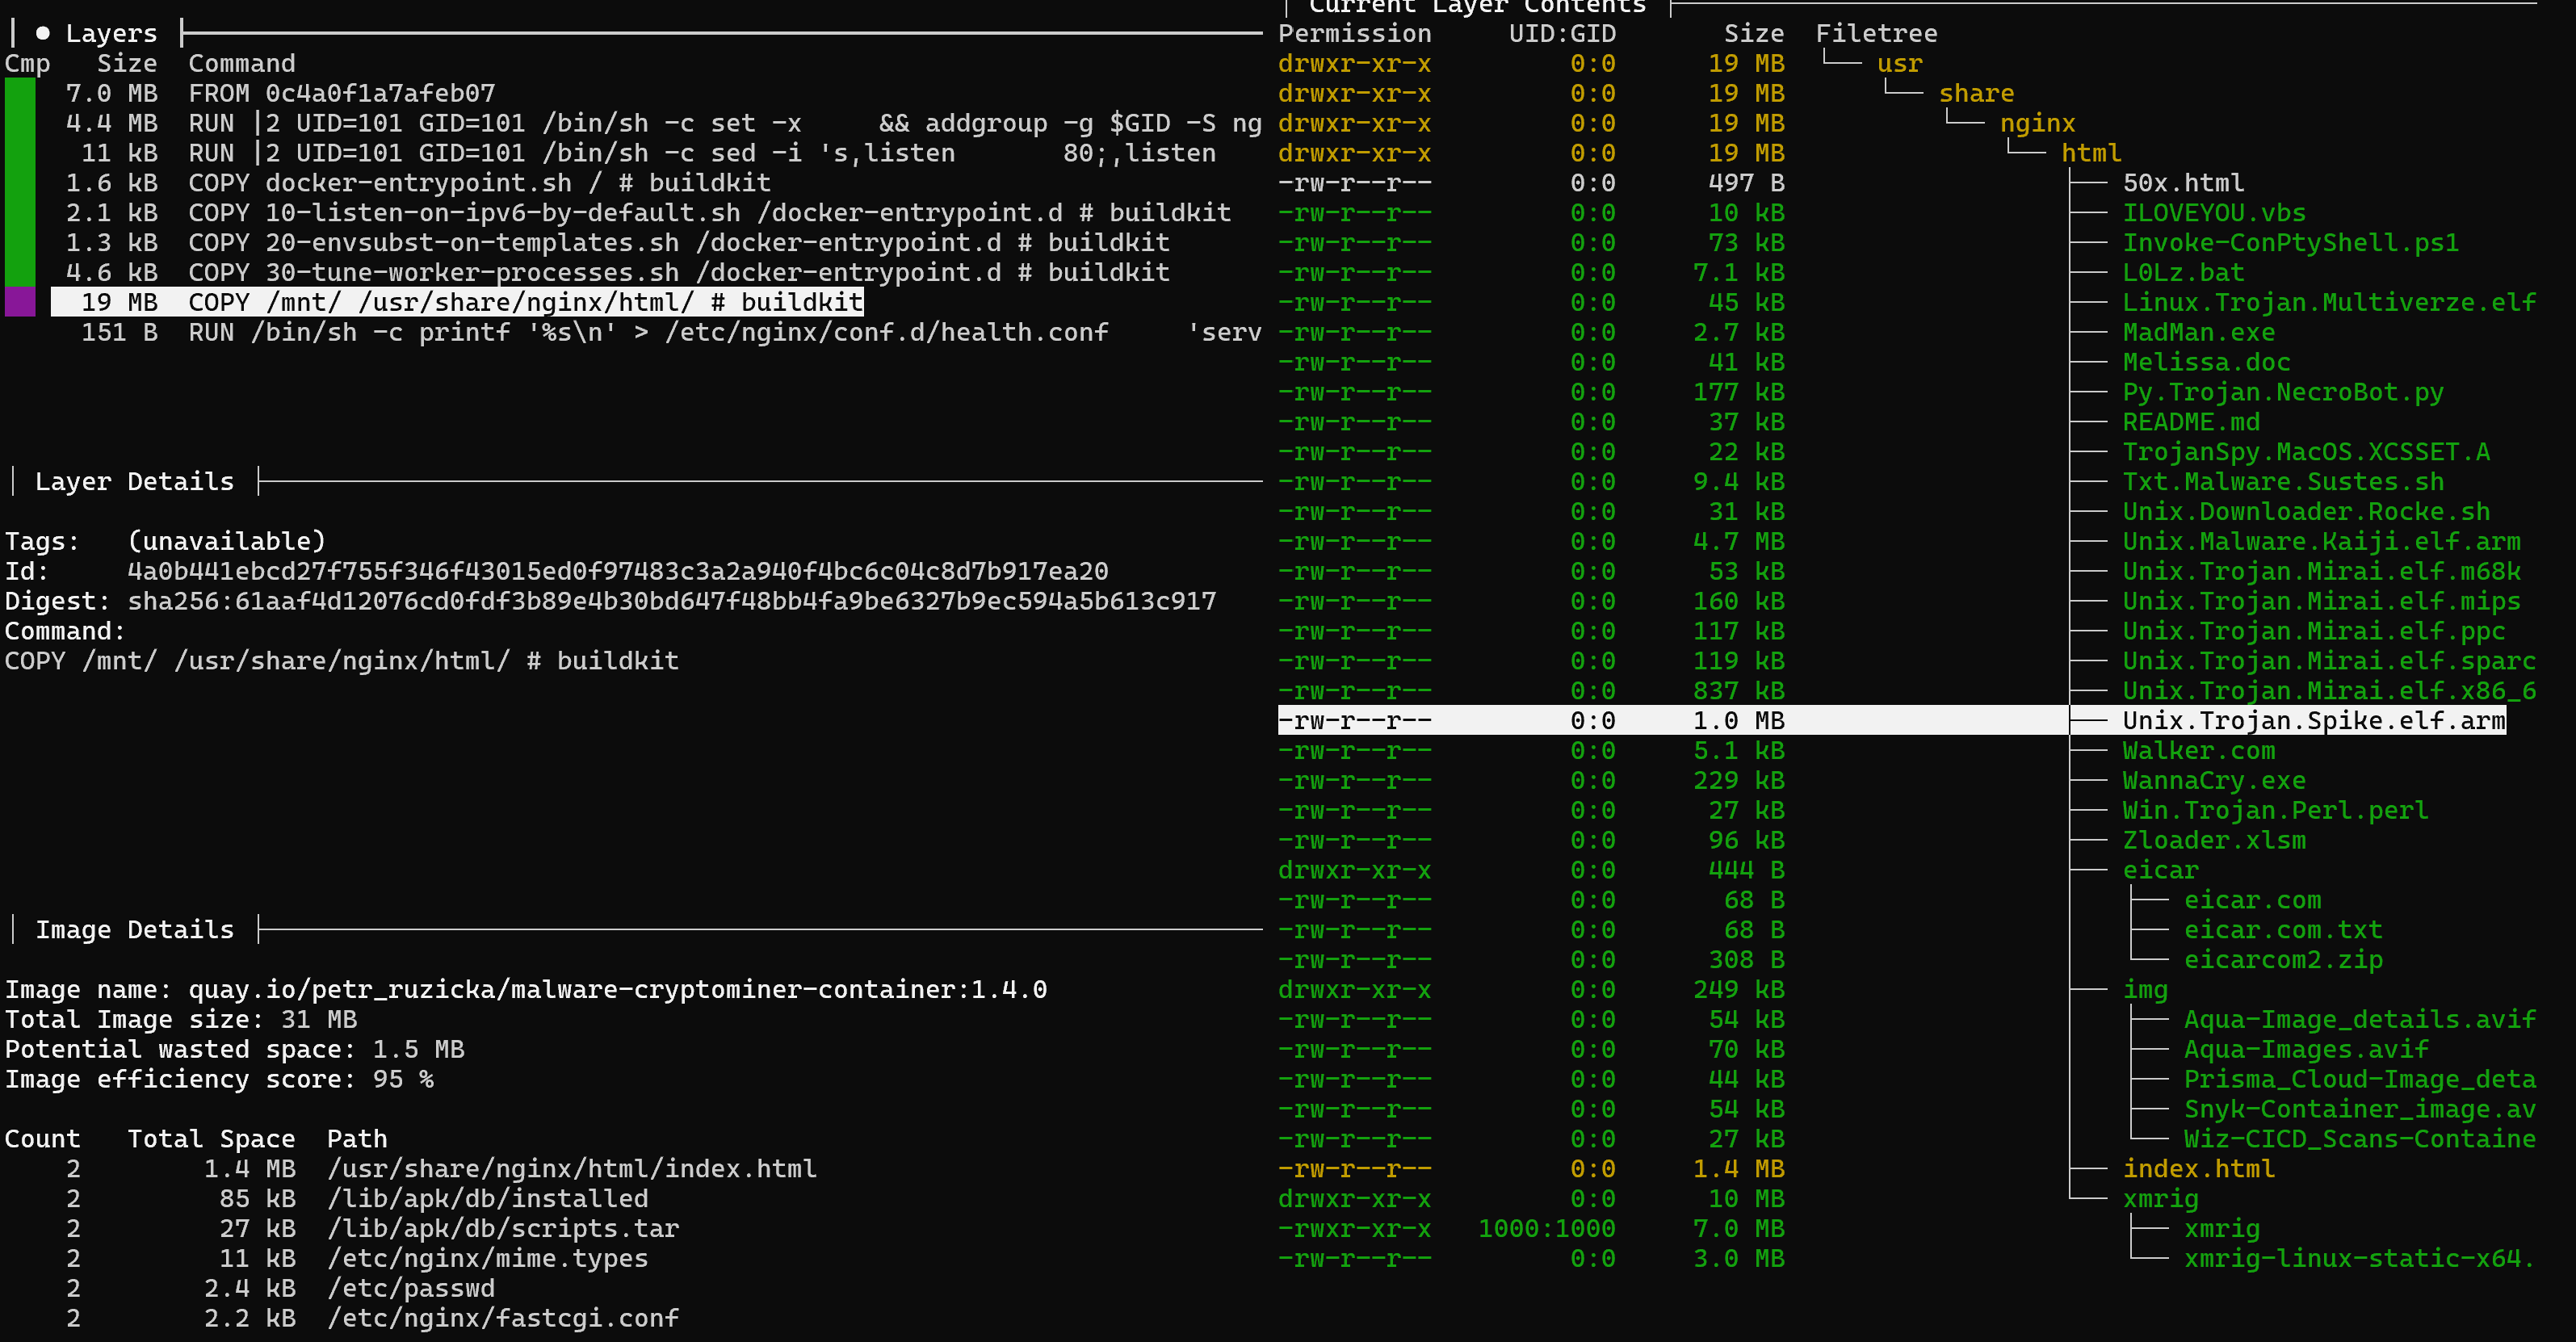The width and height of the screenshot is (2576, 1342).
Task: Click the Image Details panel title
Action: (x=134, y=930)
